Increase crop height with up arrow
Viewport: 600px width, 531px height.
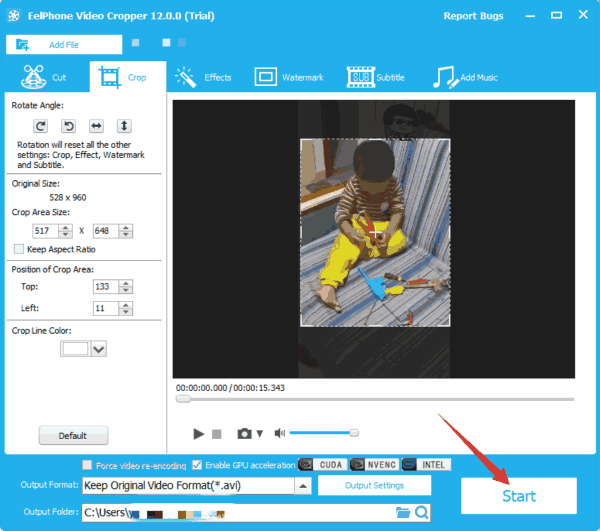click(126, 228)
